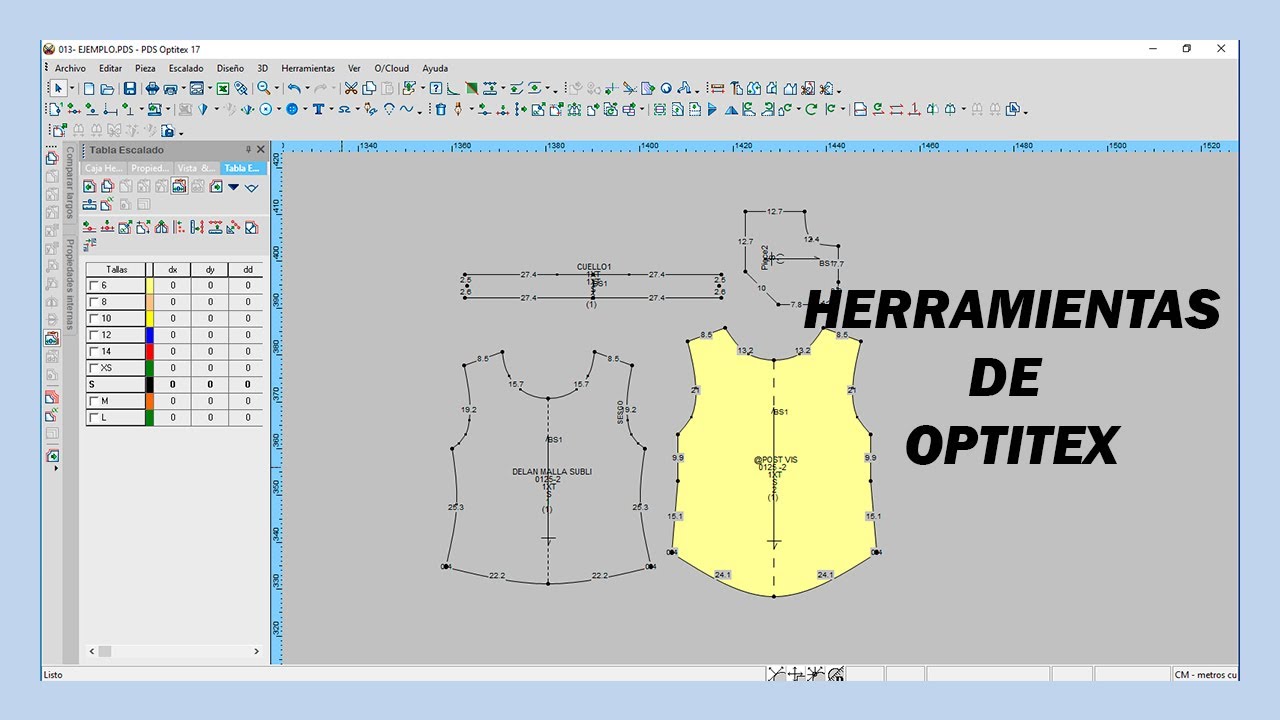This screenshot has height=720, width=1280.
Task: Open the Text tool dropdown arrow
Action: pyautogui.click(x=330, y=109)
